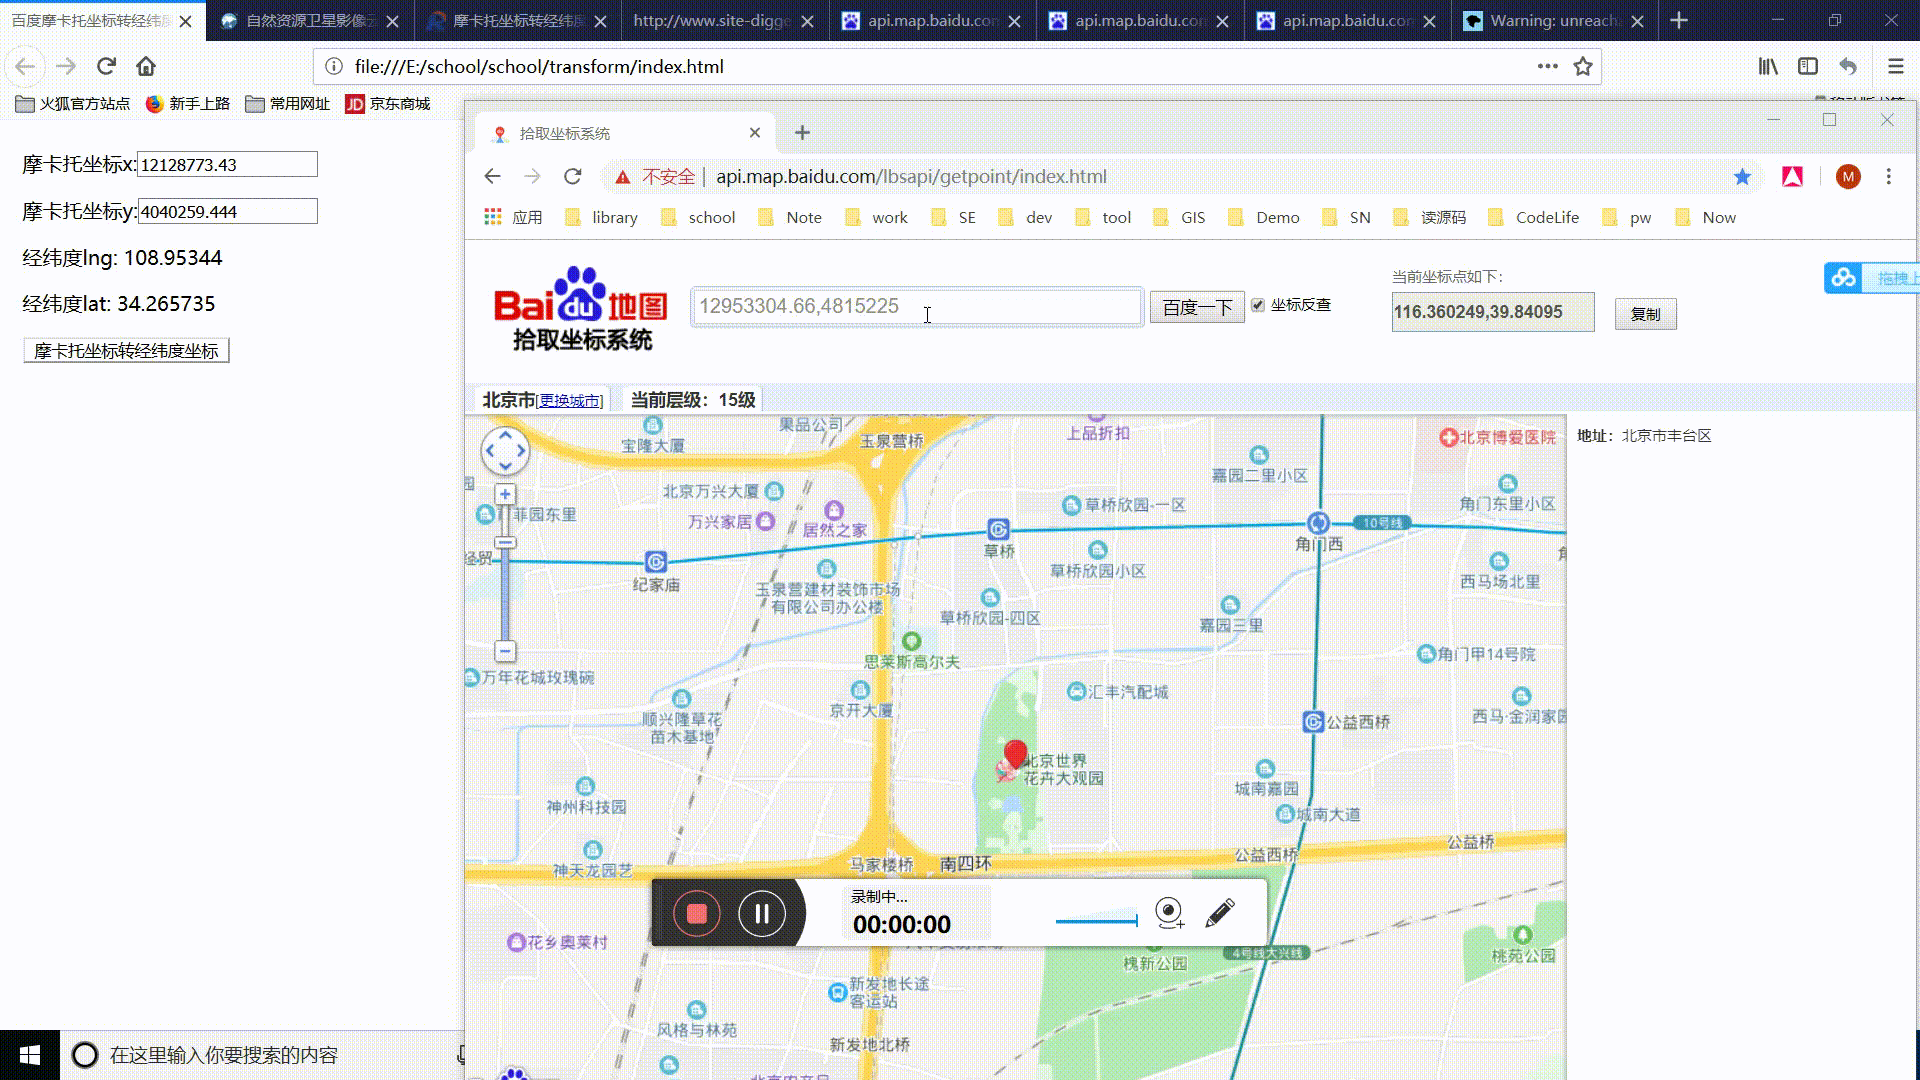The height and width of the screenshot is (1080, 1920).
Task: Stop the screen recording
Action: (x=697, y=913)
